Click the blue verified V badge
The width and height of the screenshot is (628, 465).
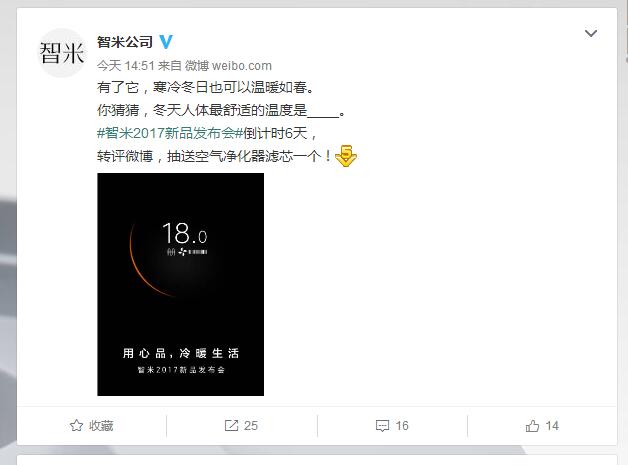pos(166,42)
